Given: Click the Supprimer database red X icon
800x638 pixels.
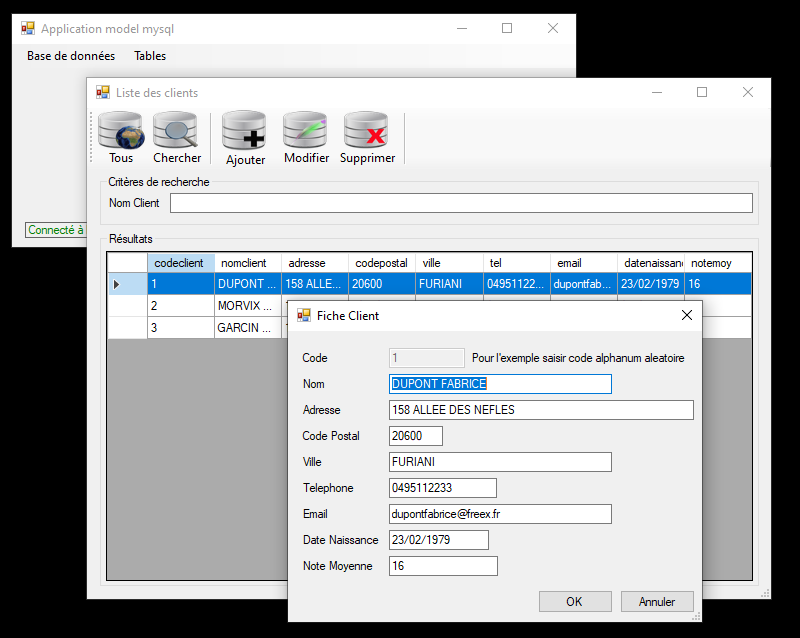Looking at the screenshot, I should tap(367, 131).
